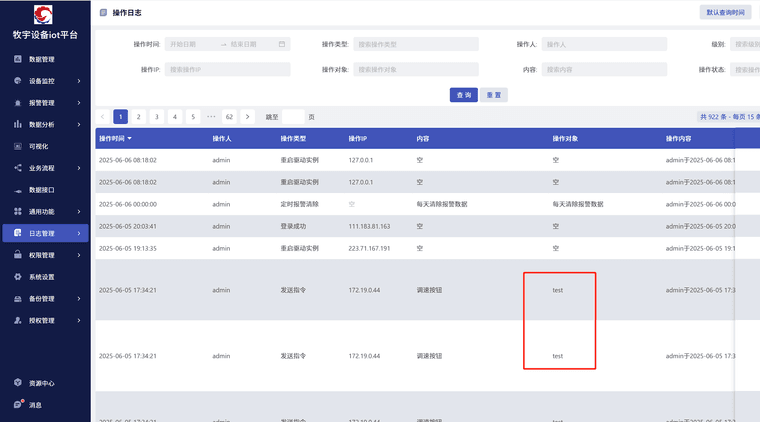760x422 pixels.
Task: Expand the 备份管理 submenu chevron
Action: pyautogui.click(x=79, y=298)
